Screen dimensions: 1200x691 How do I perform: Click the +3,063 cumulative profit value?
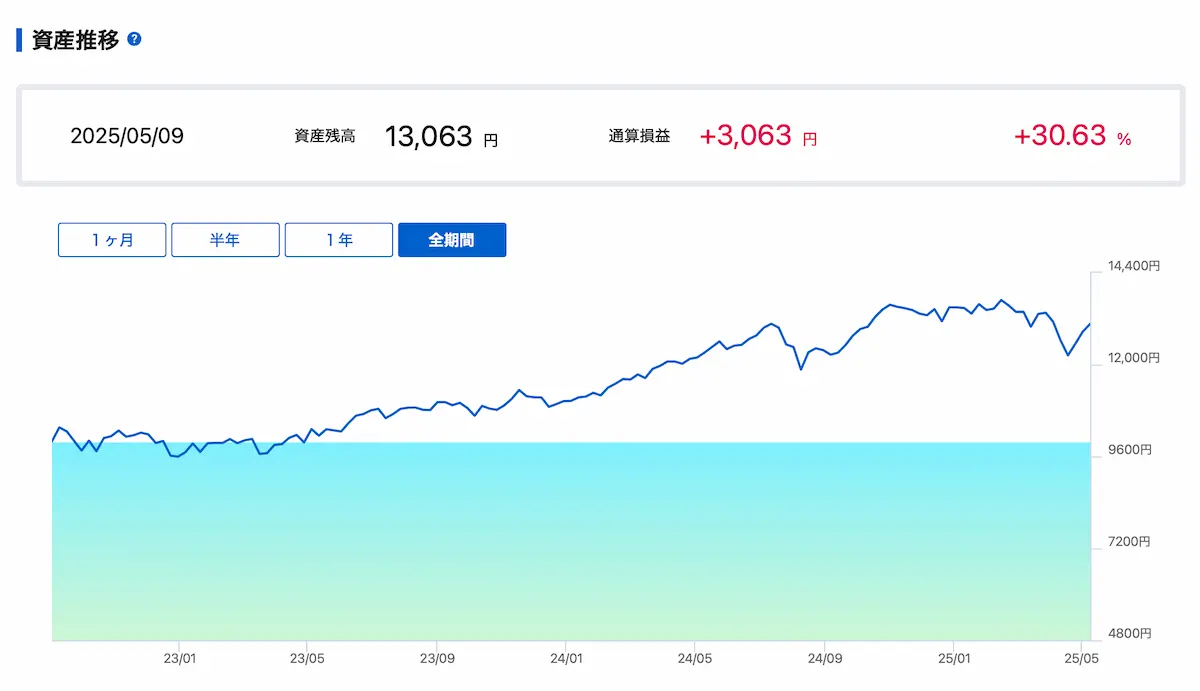coord(745,136)
